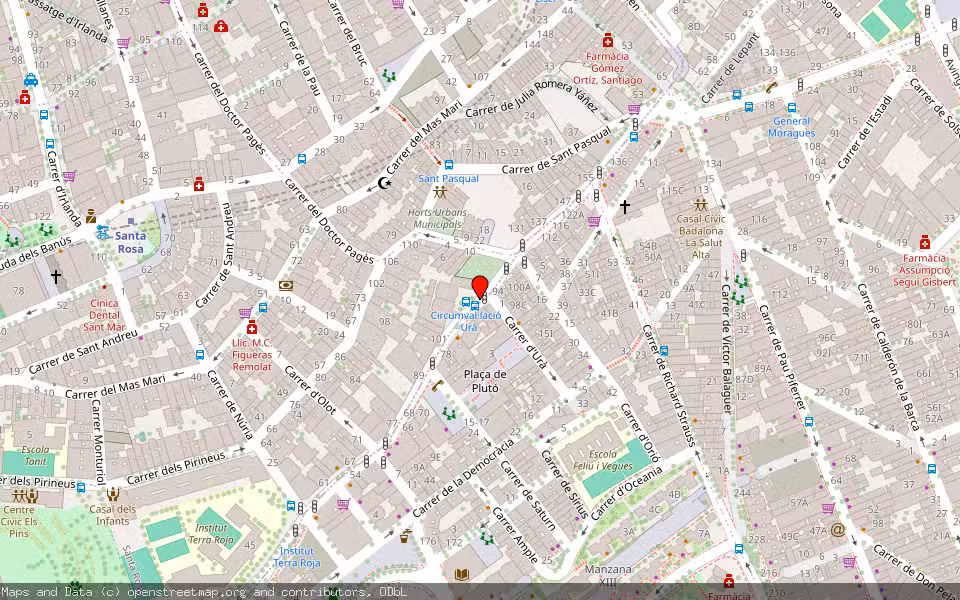This screenshot has width=960, height=600.
Task: Click the Casal dels Infants community icon
Action: click(x=113, y=495)
